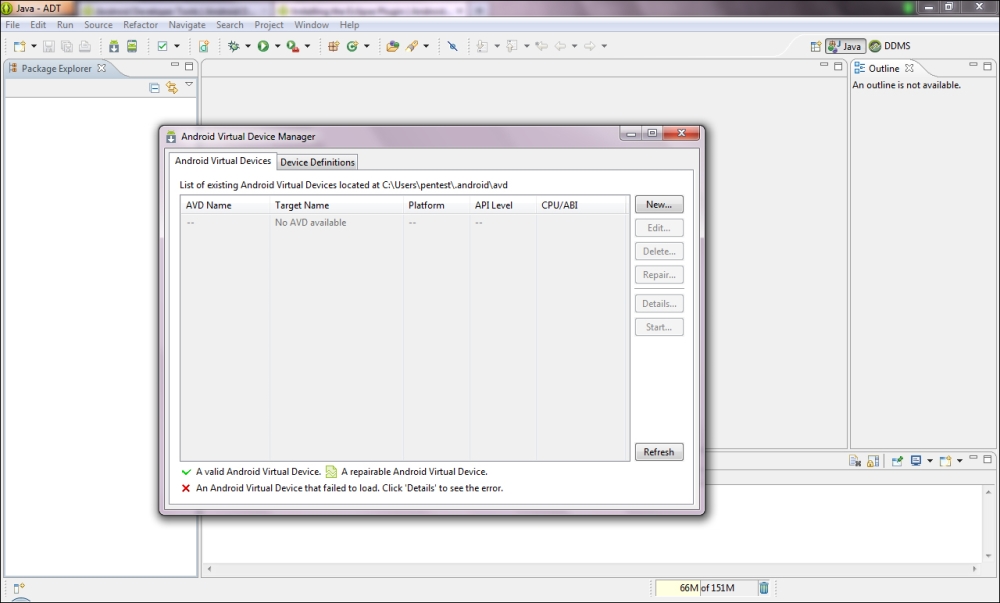This screenshot has height=603, width=1000.
Task: Click the Run green play icon
Action: point(263,46)
